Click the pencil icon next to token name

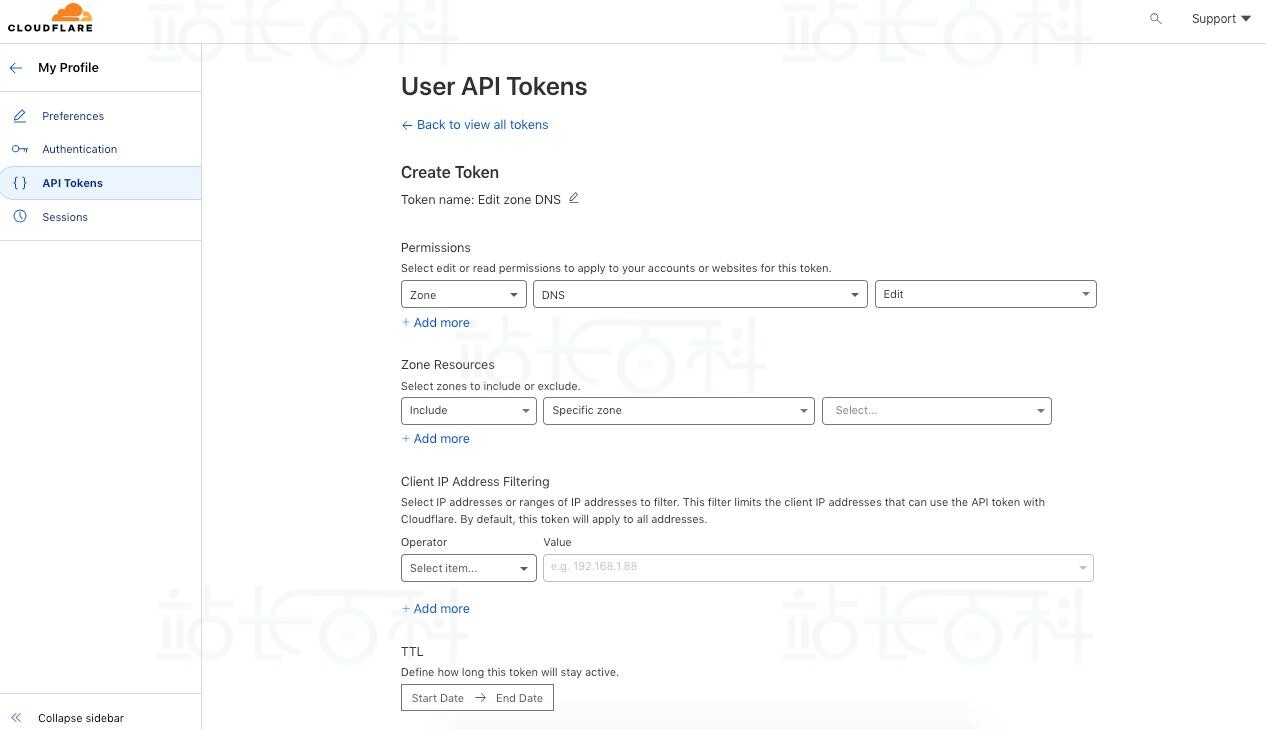pos(574,198)
